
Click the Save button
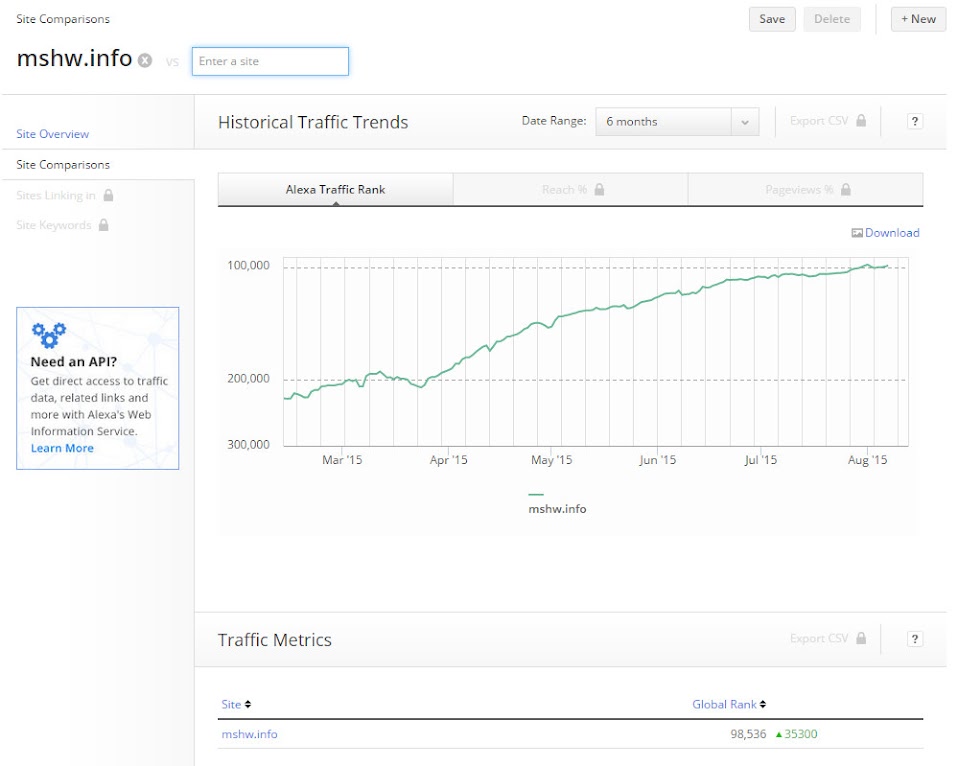coord(772,19)
